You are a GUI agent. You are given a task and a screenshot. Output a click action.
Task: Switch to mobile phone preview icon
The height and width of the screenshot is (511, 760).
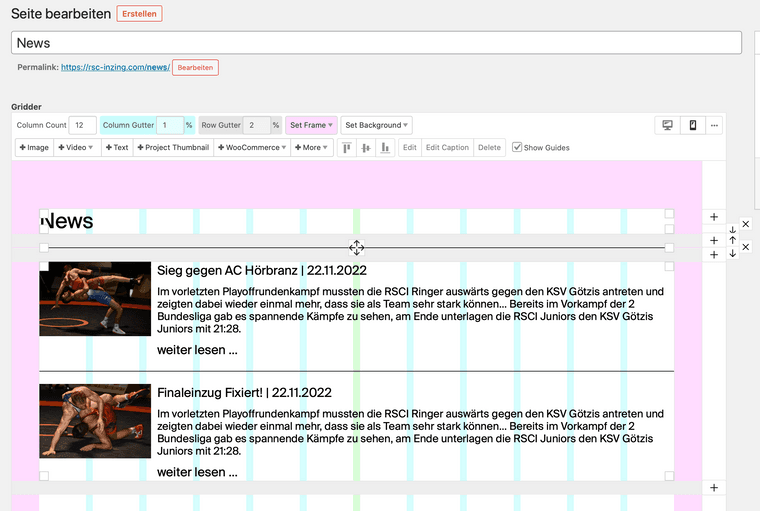691,125
